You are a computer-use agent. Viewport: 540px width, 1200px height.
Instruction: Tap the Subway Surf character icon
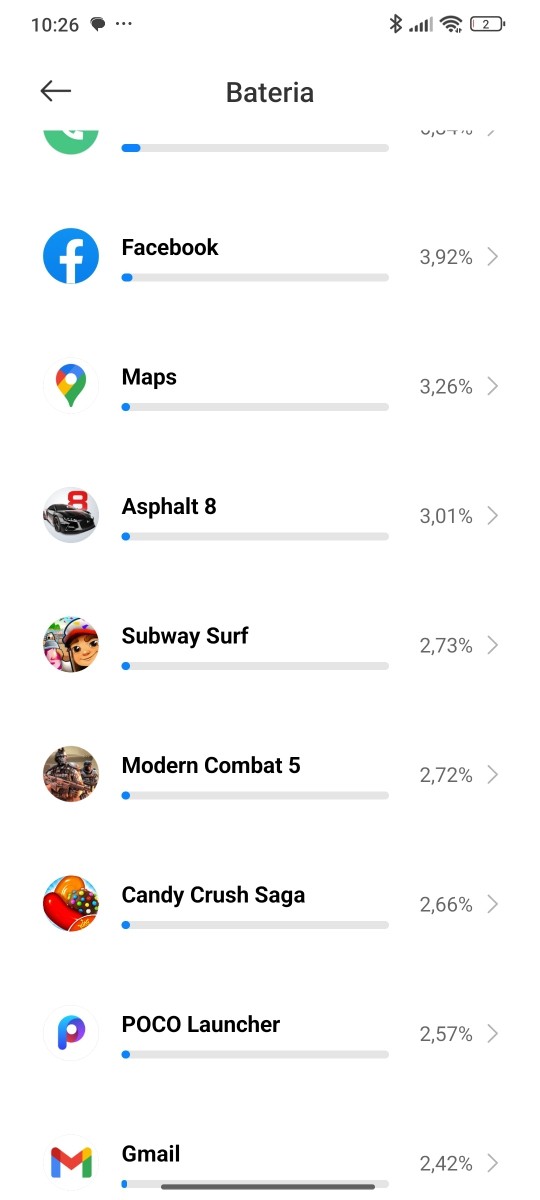71,645
